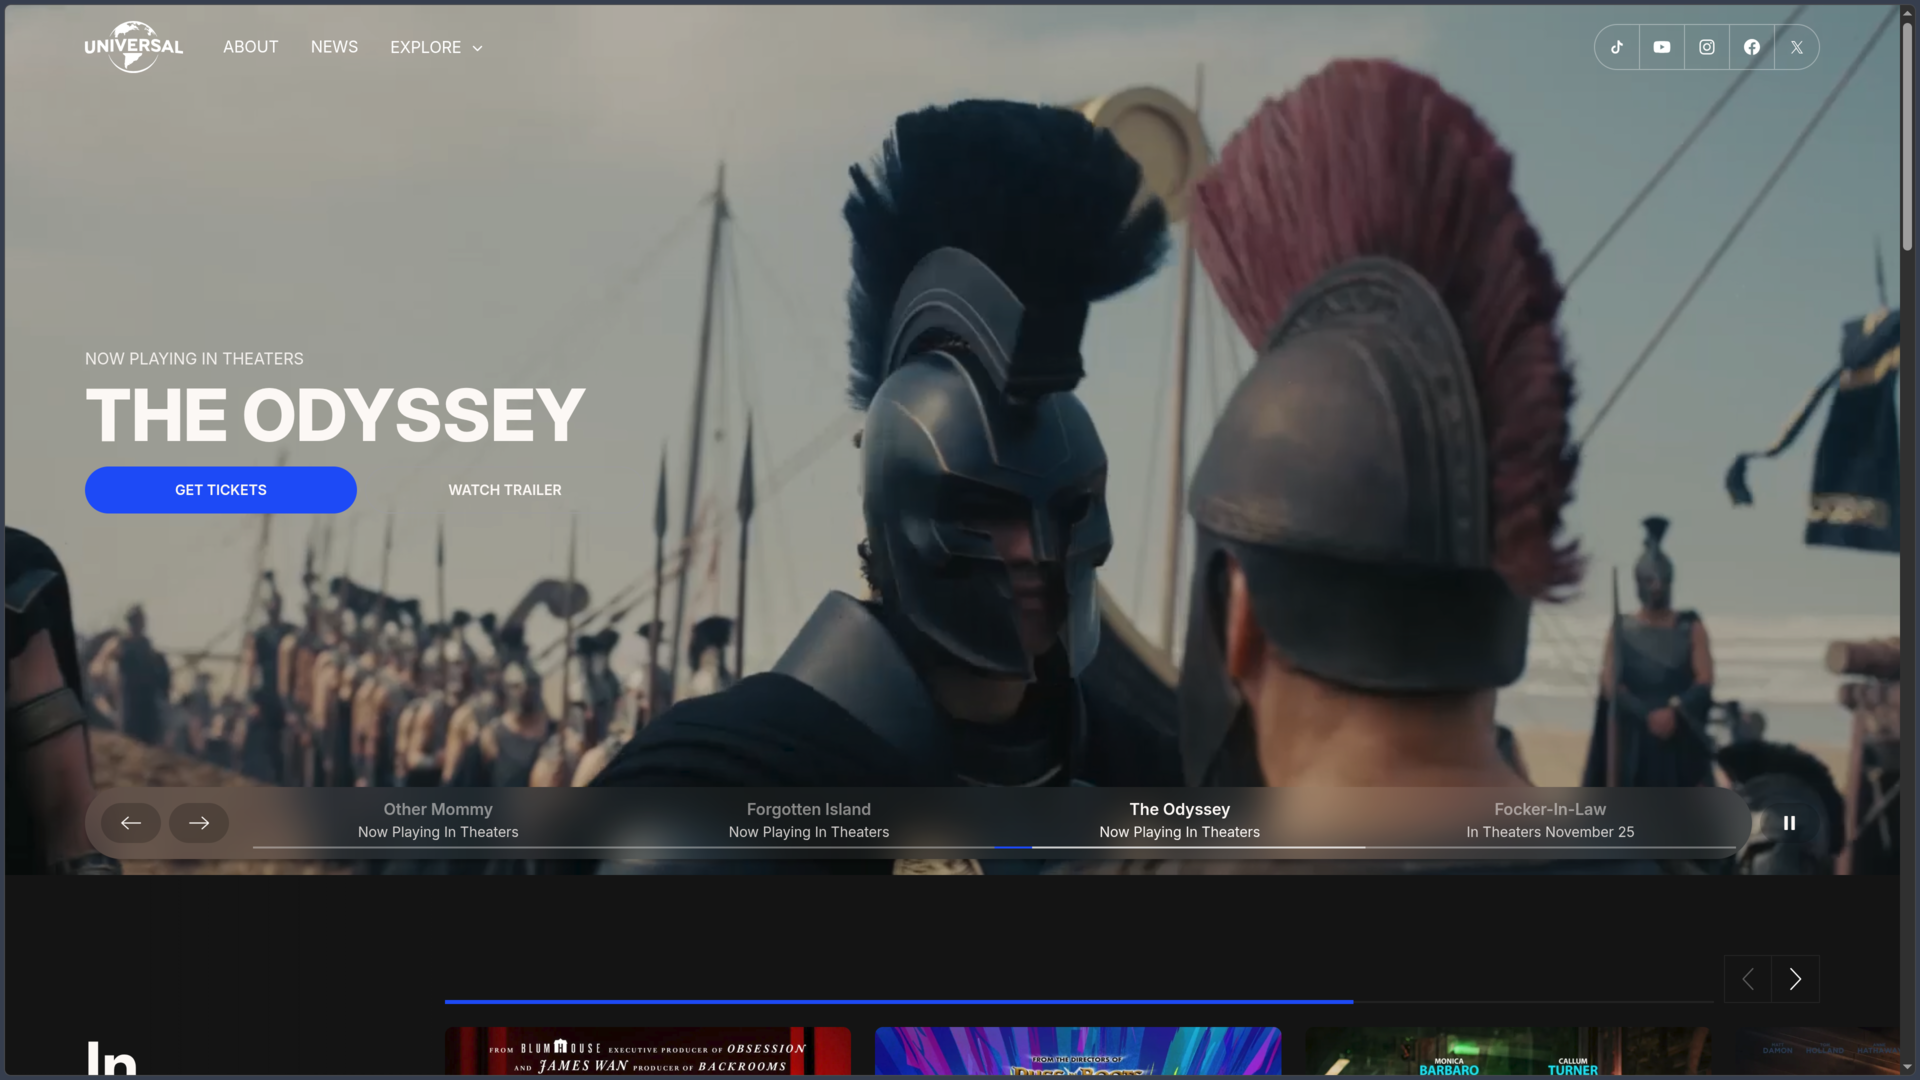Viewport: 1920px width, 1080px height.
Task: Show next movies in poster carousel
Action: point(1796,979)
